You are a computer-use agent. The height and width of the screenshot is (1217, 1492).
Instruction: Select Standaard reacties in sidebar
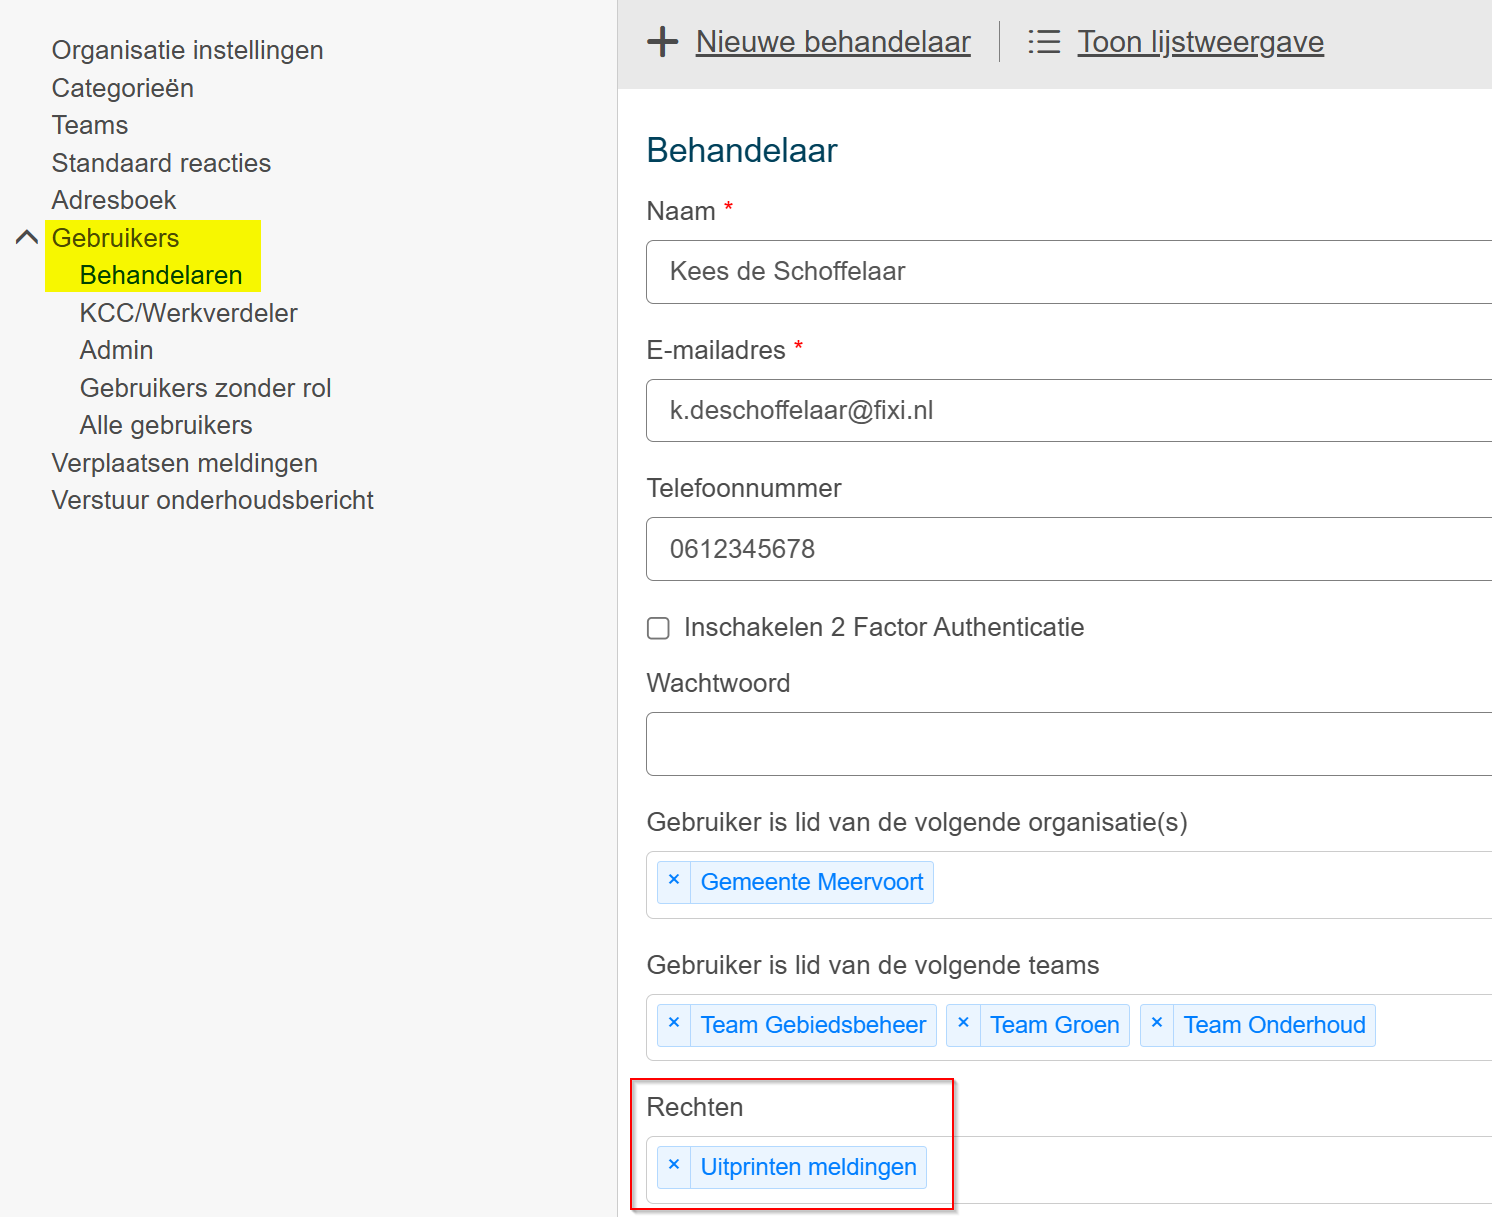click(161, 163)
